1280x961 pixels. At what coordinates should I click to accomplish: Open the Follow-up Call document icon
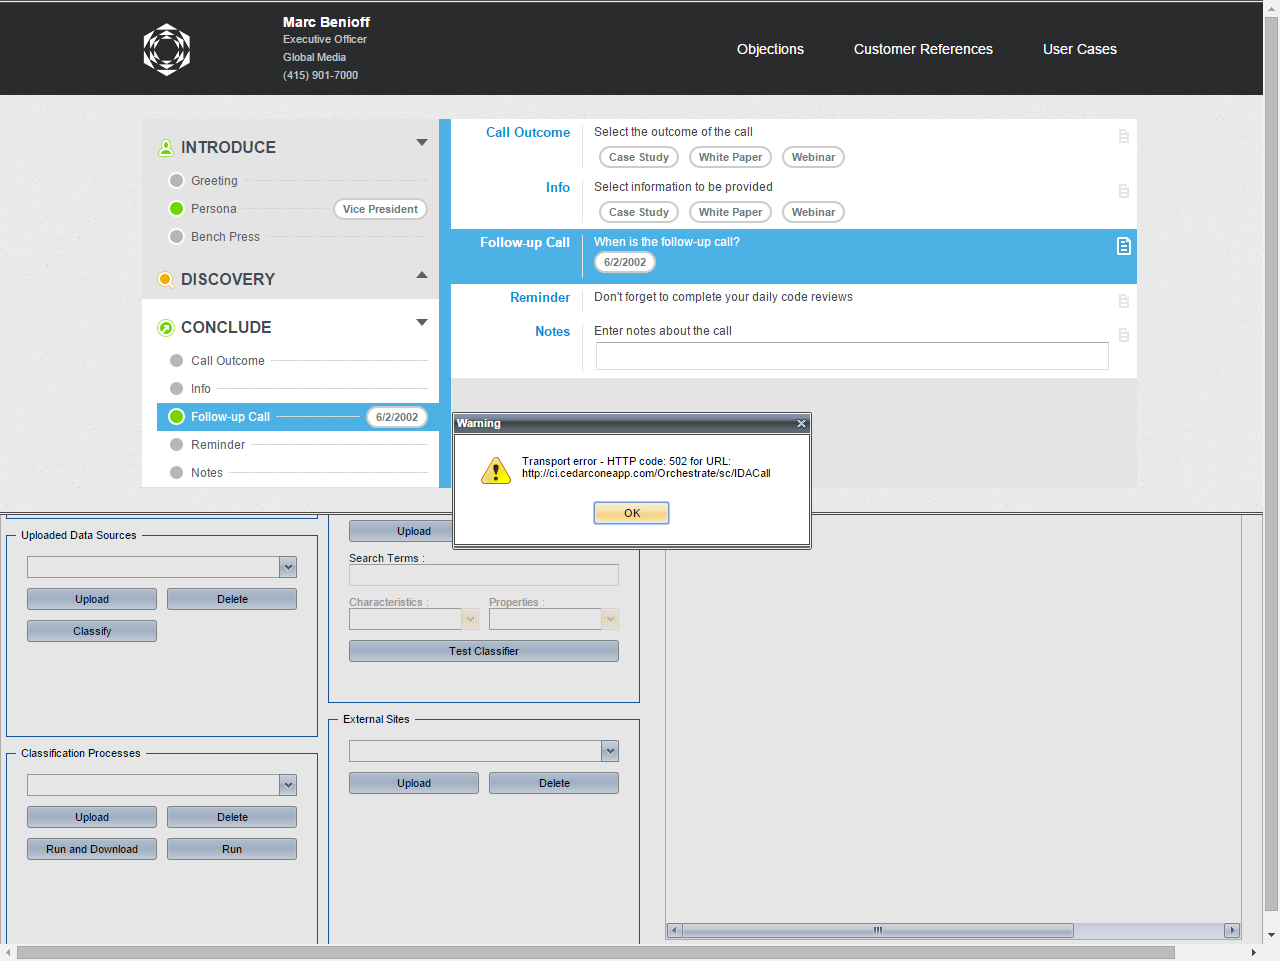tap(1123, 246)
